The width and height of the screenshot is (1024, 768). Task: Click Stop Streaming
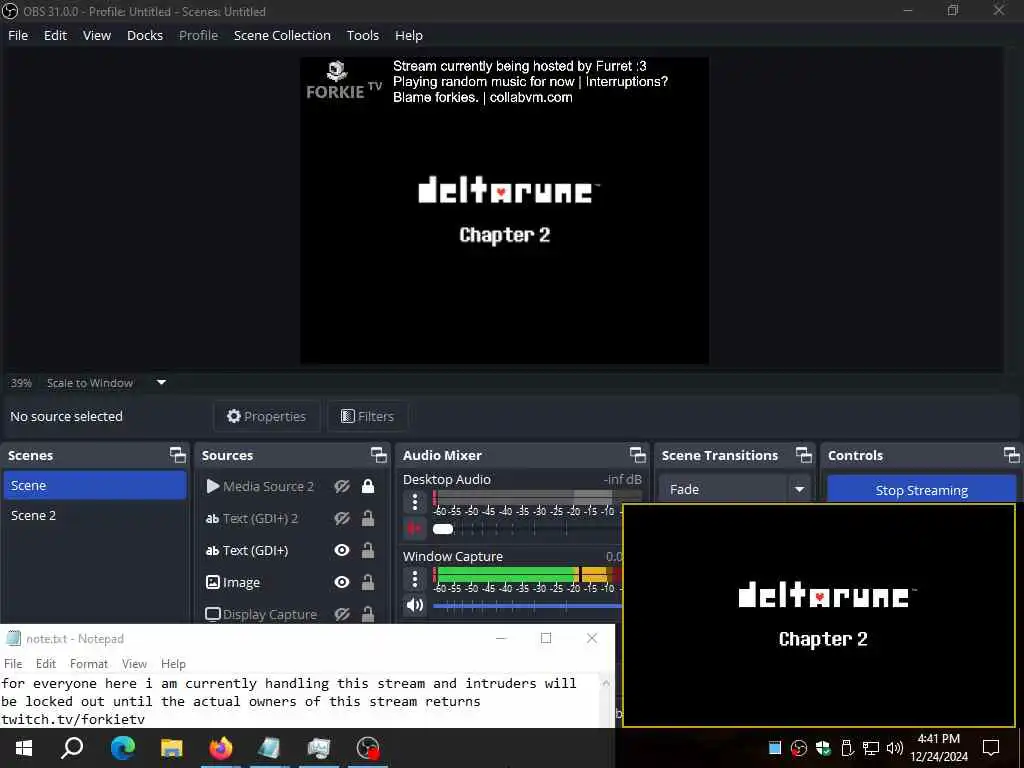pos(921,490)
